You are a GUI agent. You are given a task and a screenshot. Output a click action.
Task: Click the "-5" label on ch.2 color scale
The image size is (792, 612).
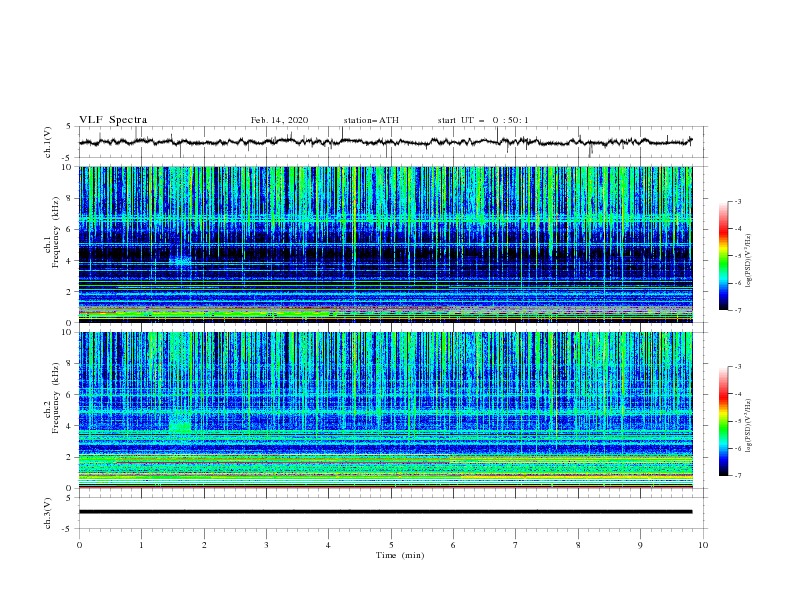click(737, 421)
